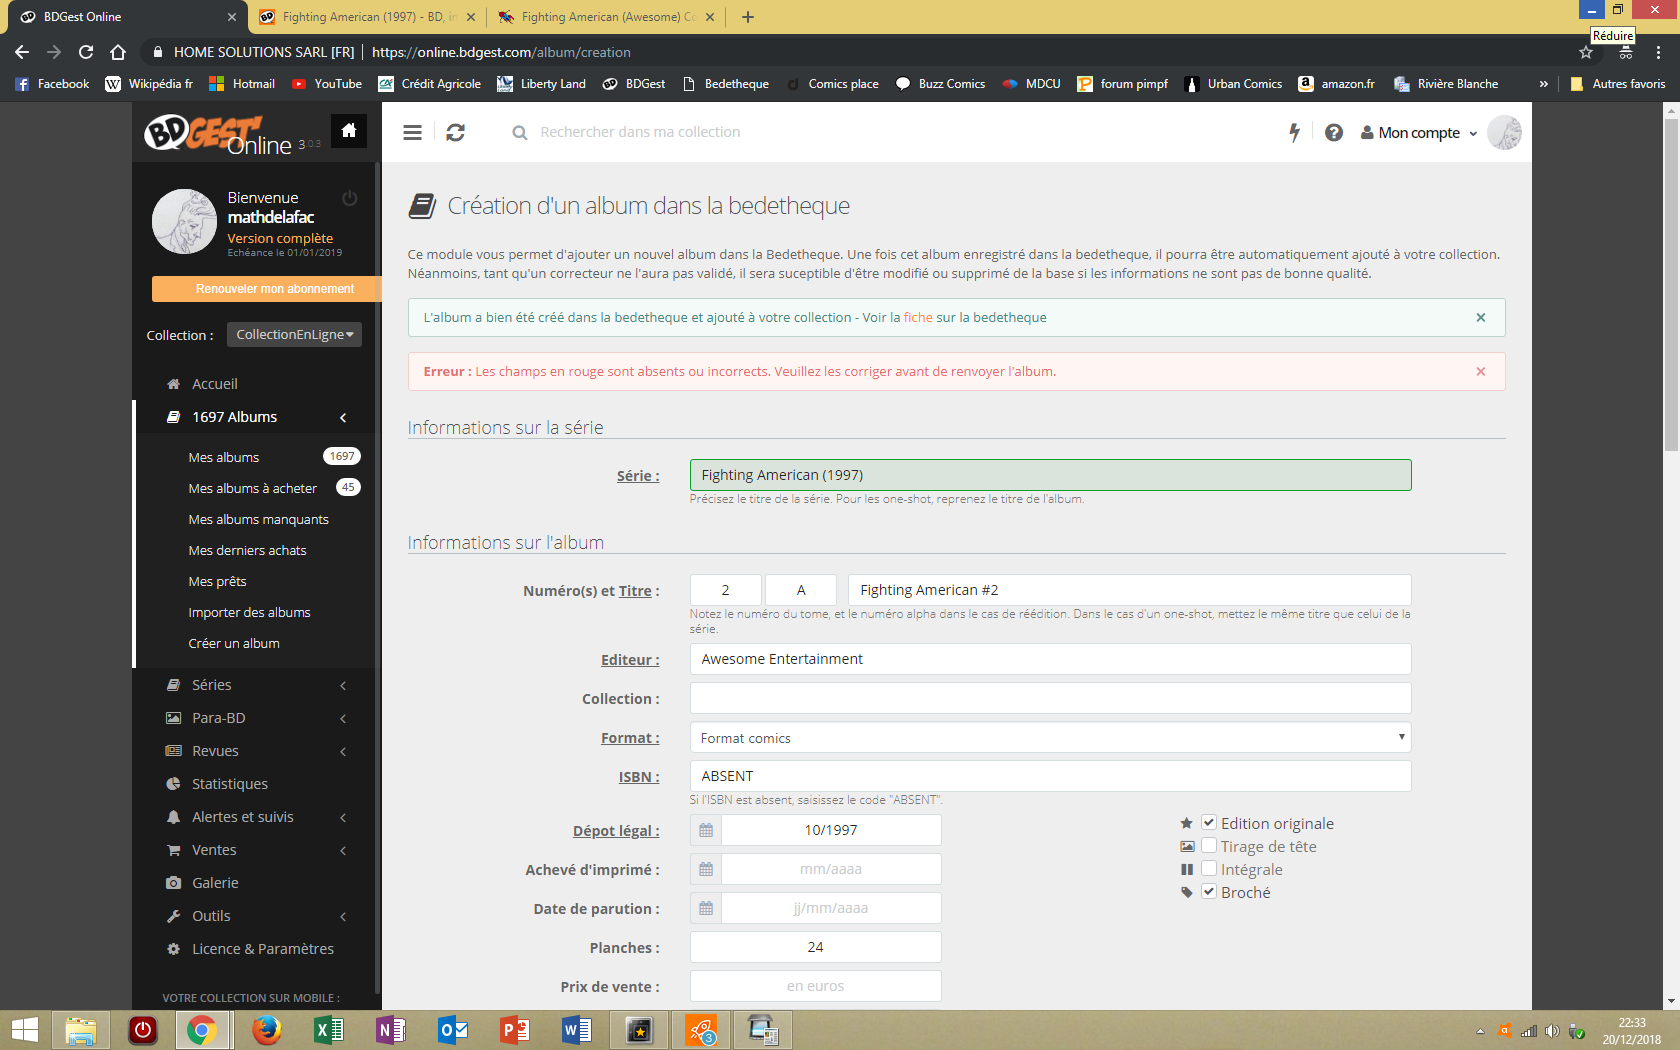Click the power logout icon near Bienvenue

coord(350,198)
